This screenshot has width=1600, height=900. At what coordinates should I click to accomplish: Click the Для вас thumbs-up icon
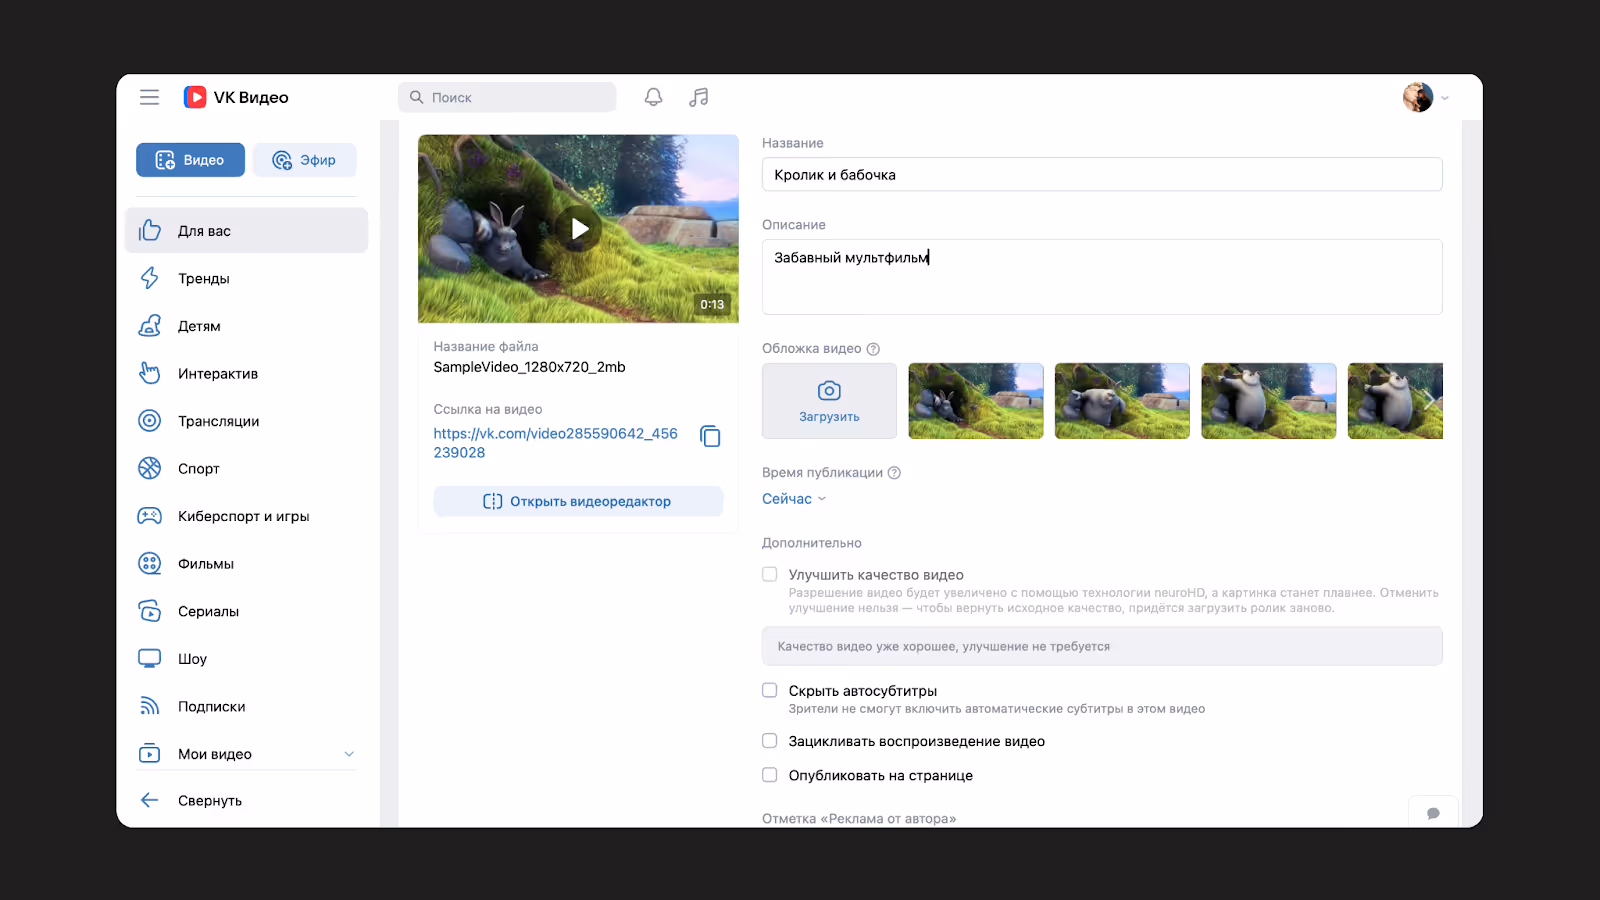point(149,230)
